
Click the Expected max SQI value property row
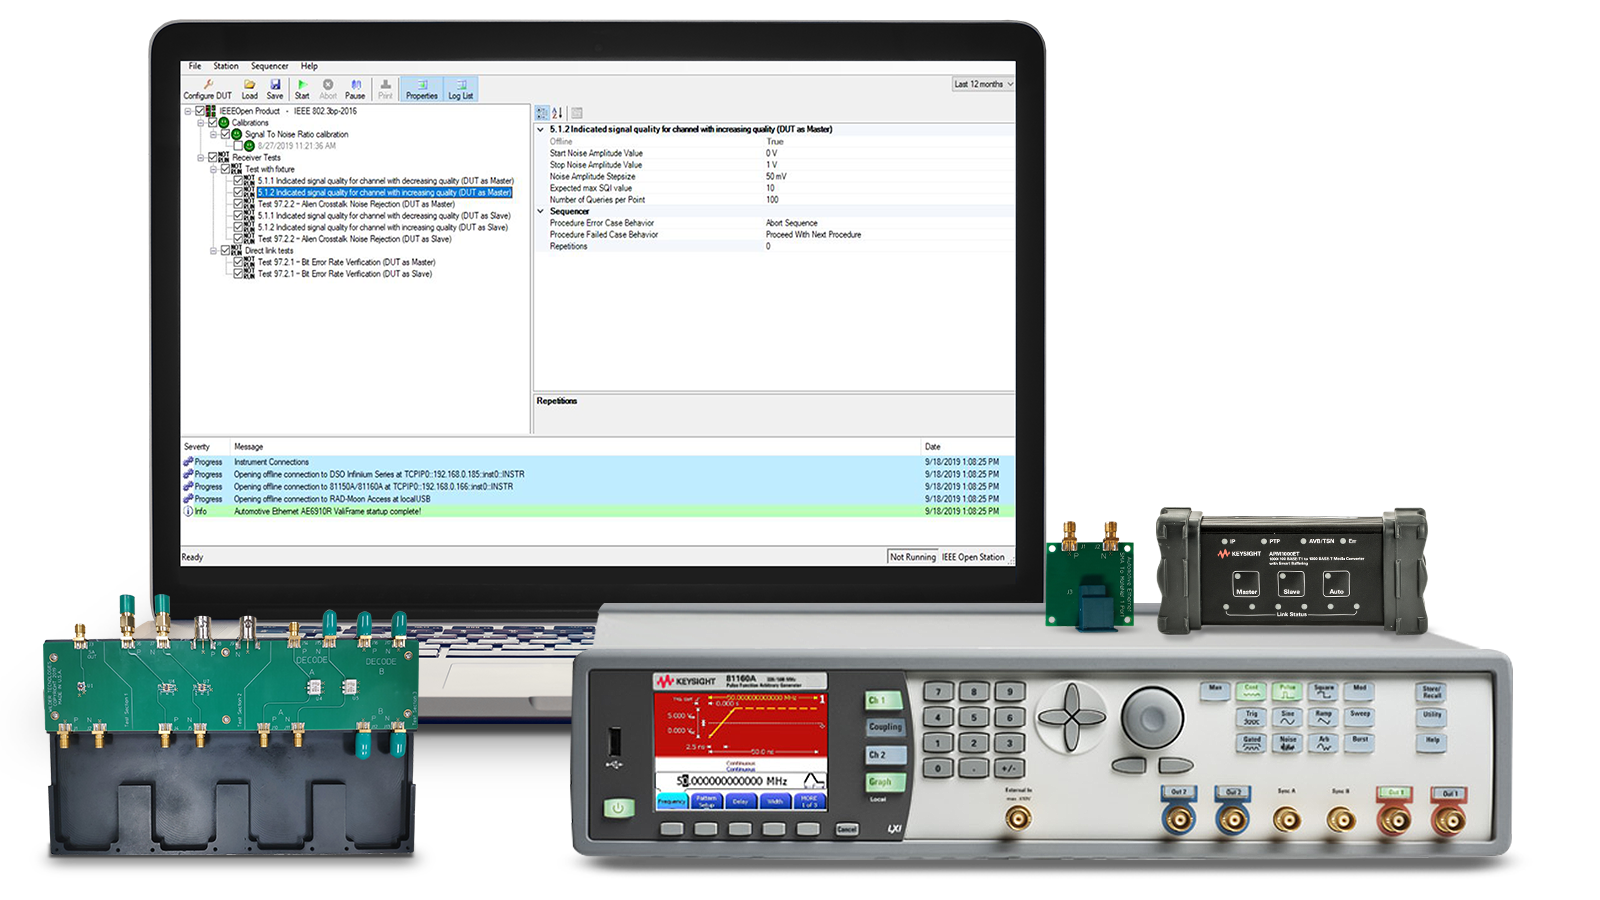(x=775, y=188)
